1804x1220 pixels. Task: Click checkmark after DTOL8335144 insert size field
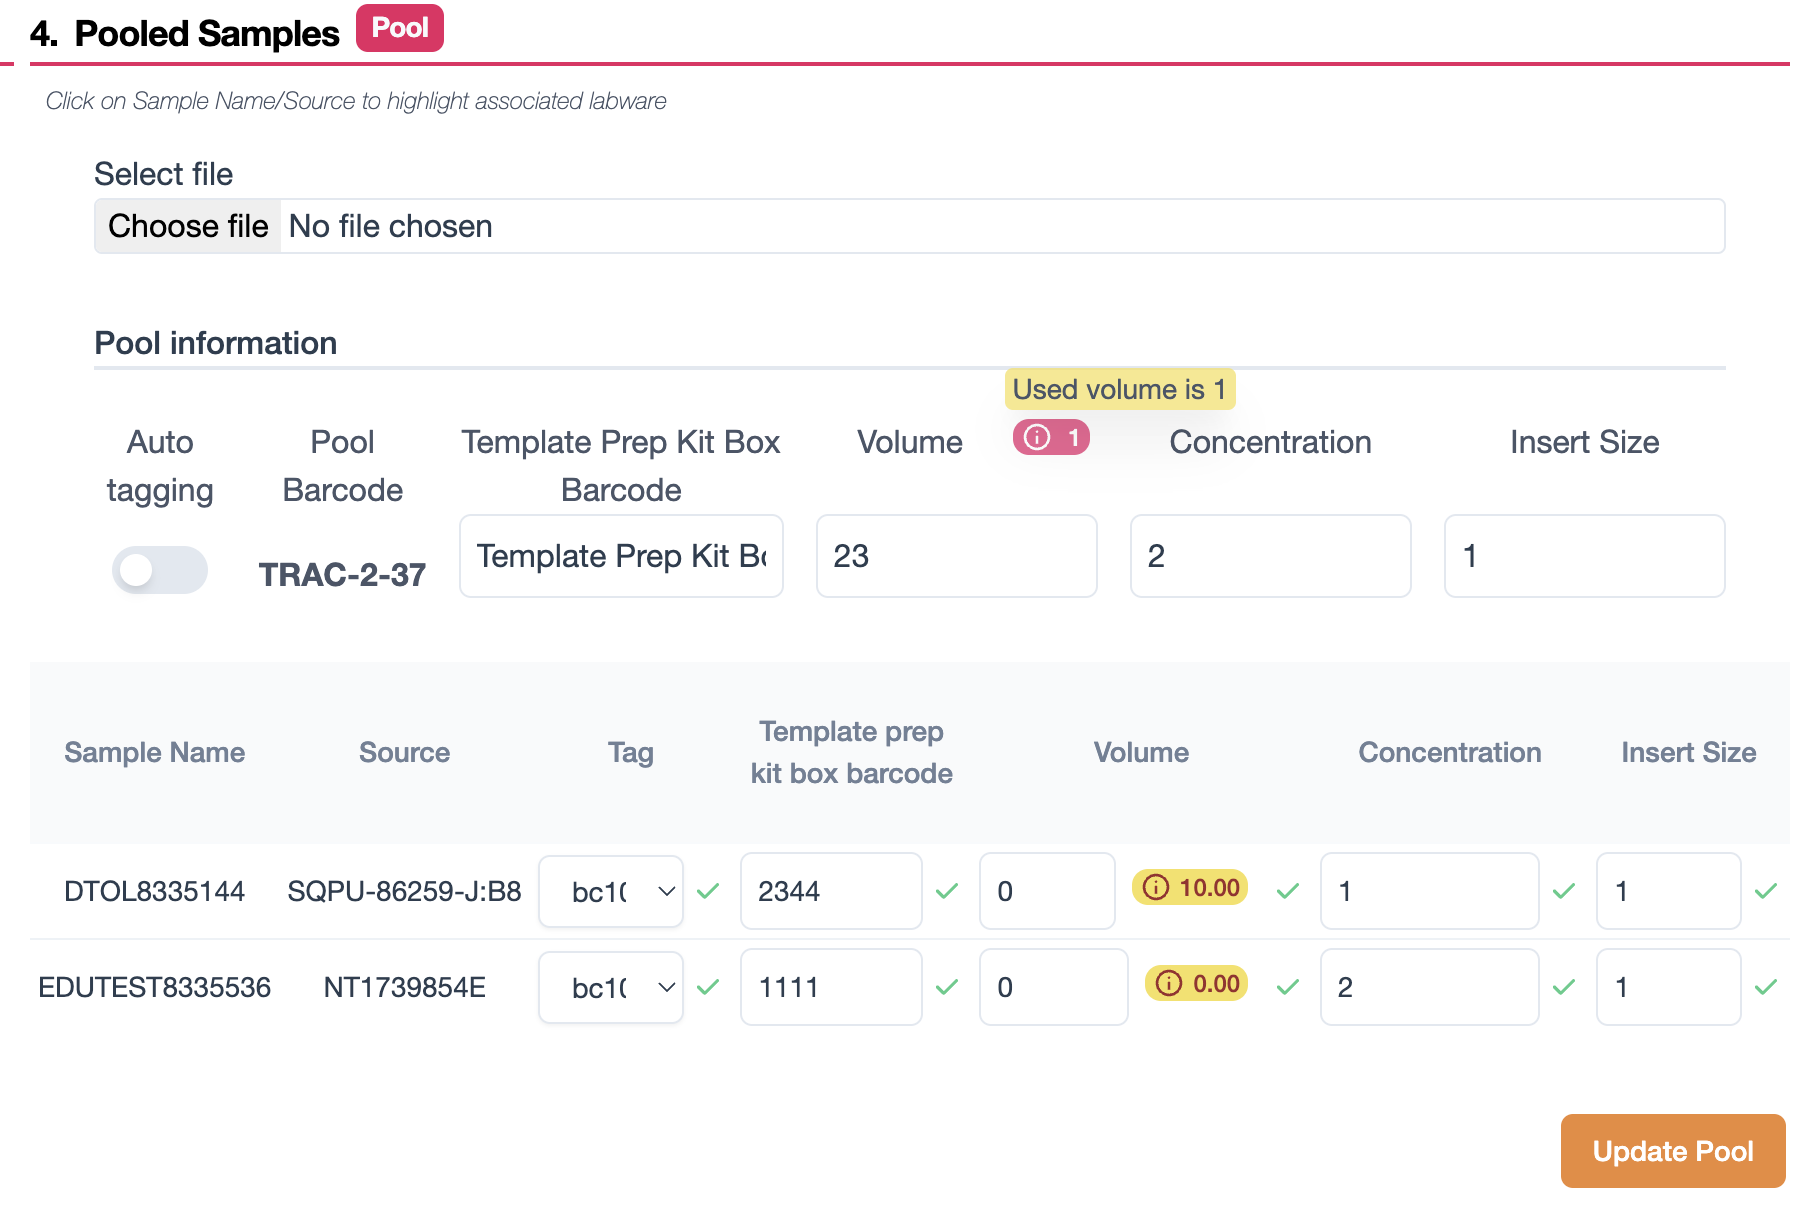click(x=1766, y=891)
